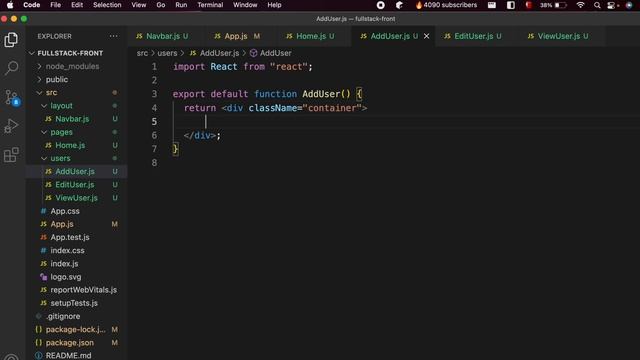The image size is (640, 360).
Task: Click the closing div tag on line 6
Action: pyautogui.click(x=202, y=136)
